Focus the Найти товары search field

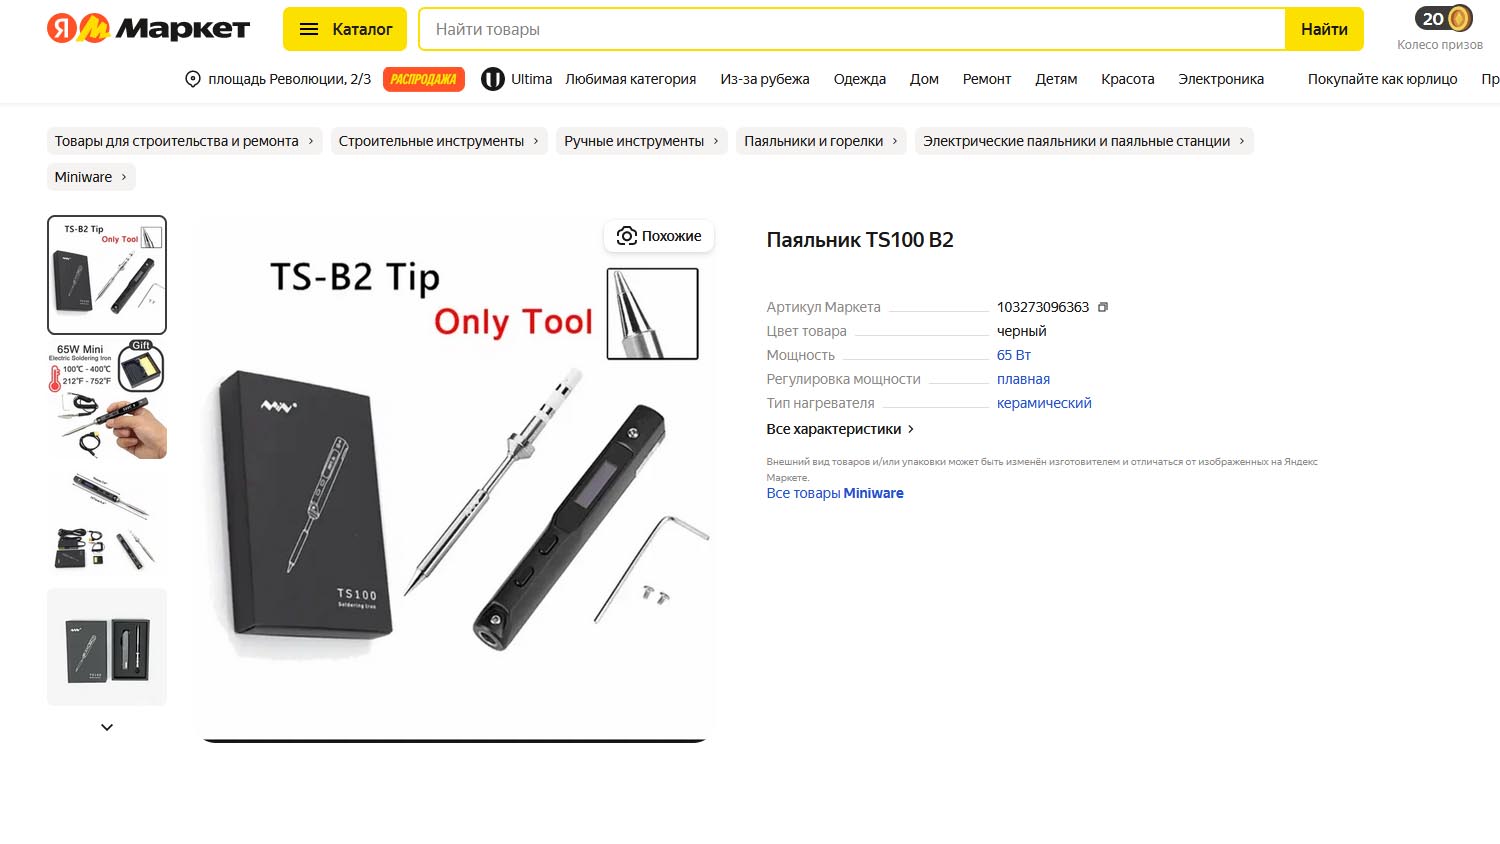click(x=852, y=29)
